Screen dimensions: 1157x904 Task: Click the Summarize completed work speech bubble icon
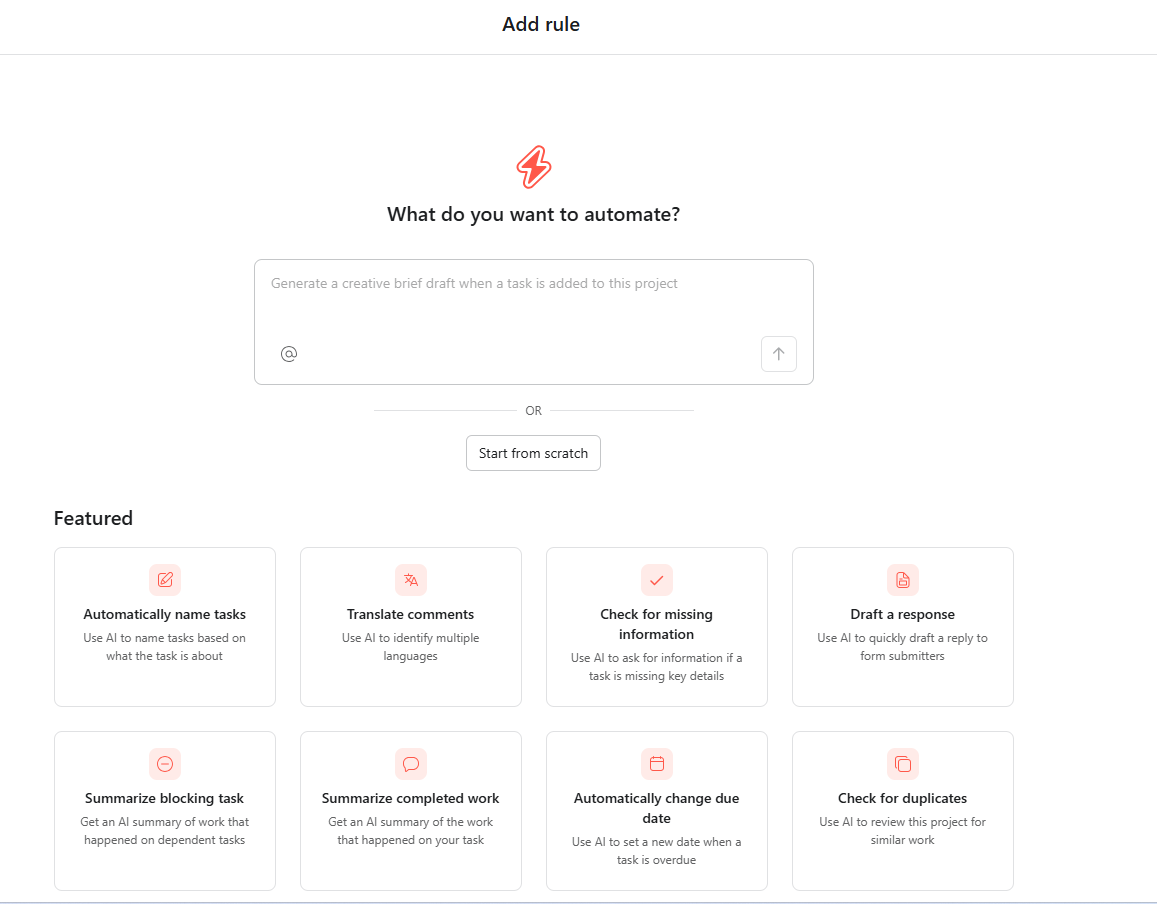point(410,764)
